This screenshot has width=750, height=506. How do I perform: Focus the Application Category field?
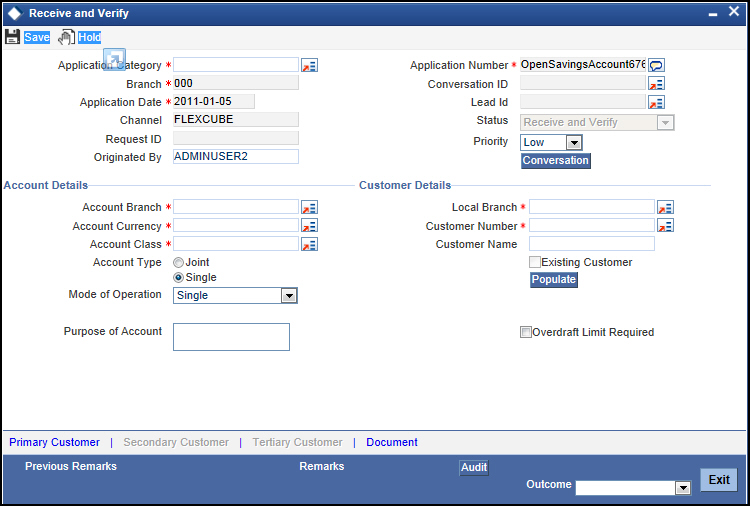tap(236, 65)
